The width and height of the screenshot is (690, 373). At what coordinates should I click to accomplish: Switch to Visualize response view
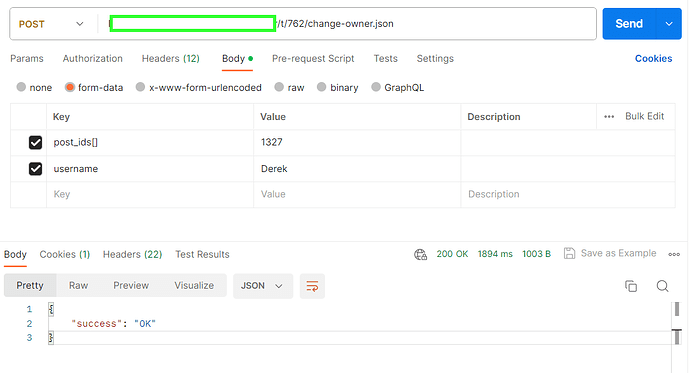194,285
